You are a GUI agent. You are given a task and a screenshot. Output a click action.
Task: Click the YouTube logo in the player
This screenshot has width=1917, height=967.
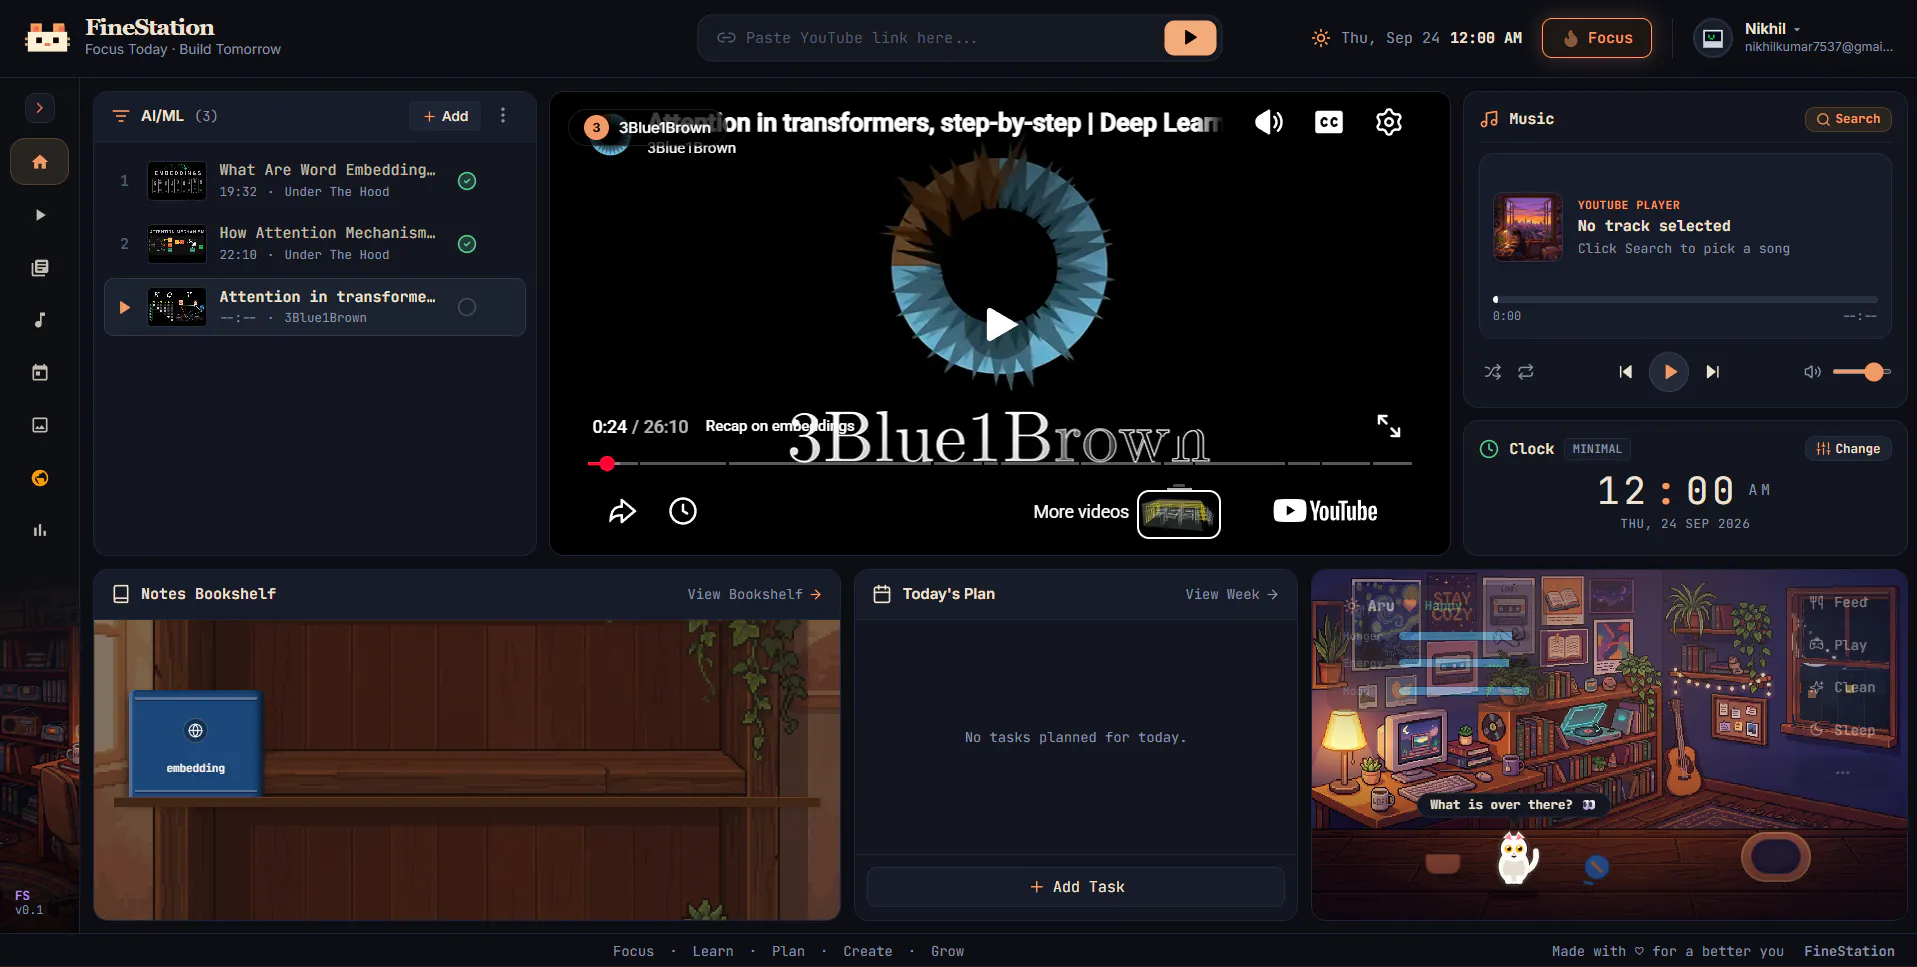click(1326, 511)
